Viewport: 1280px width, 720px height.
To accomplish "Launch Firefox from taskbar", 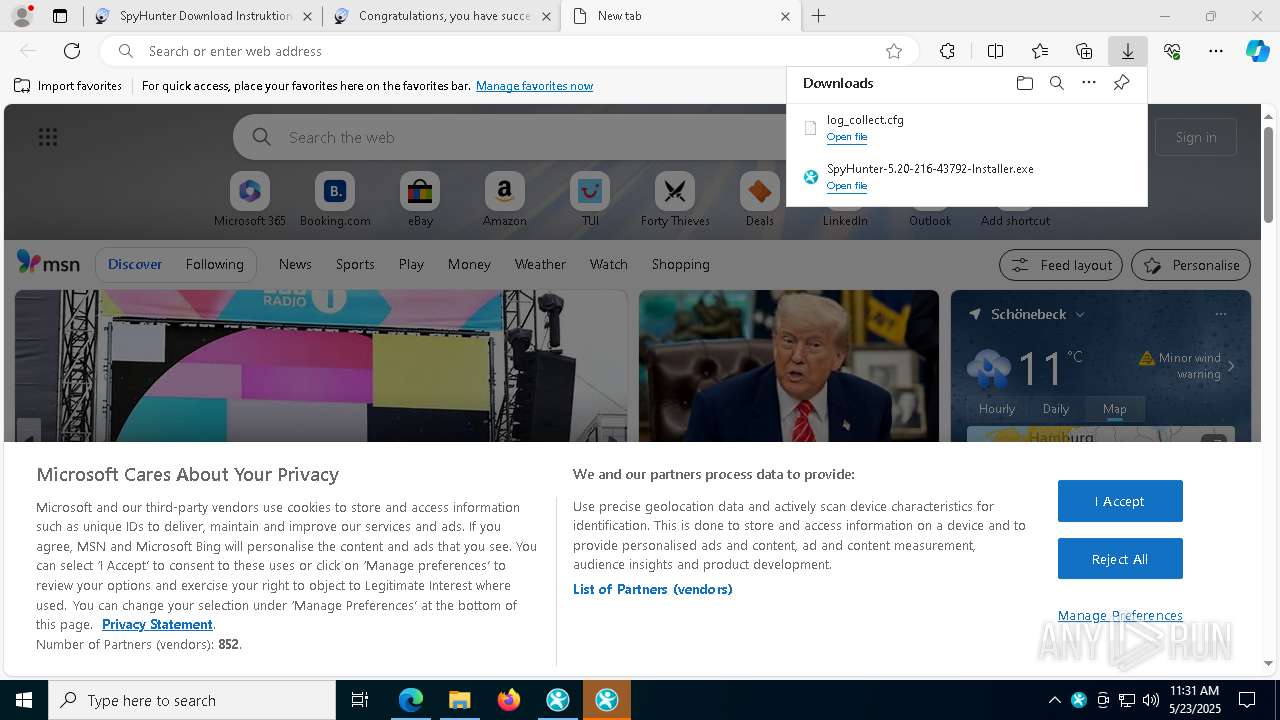I will pyautogui.click(x=508, y=700).
